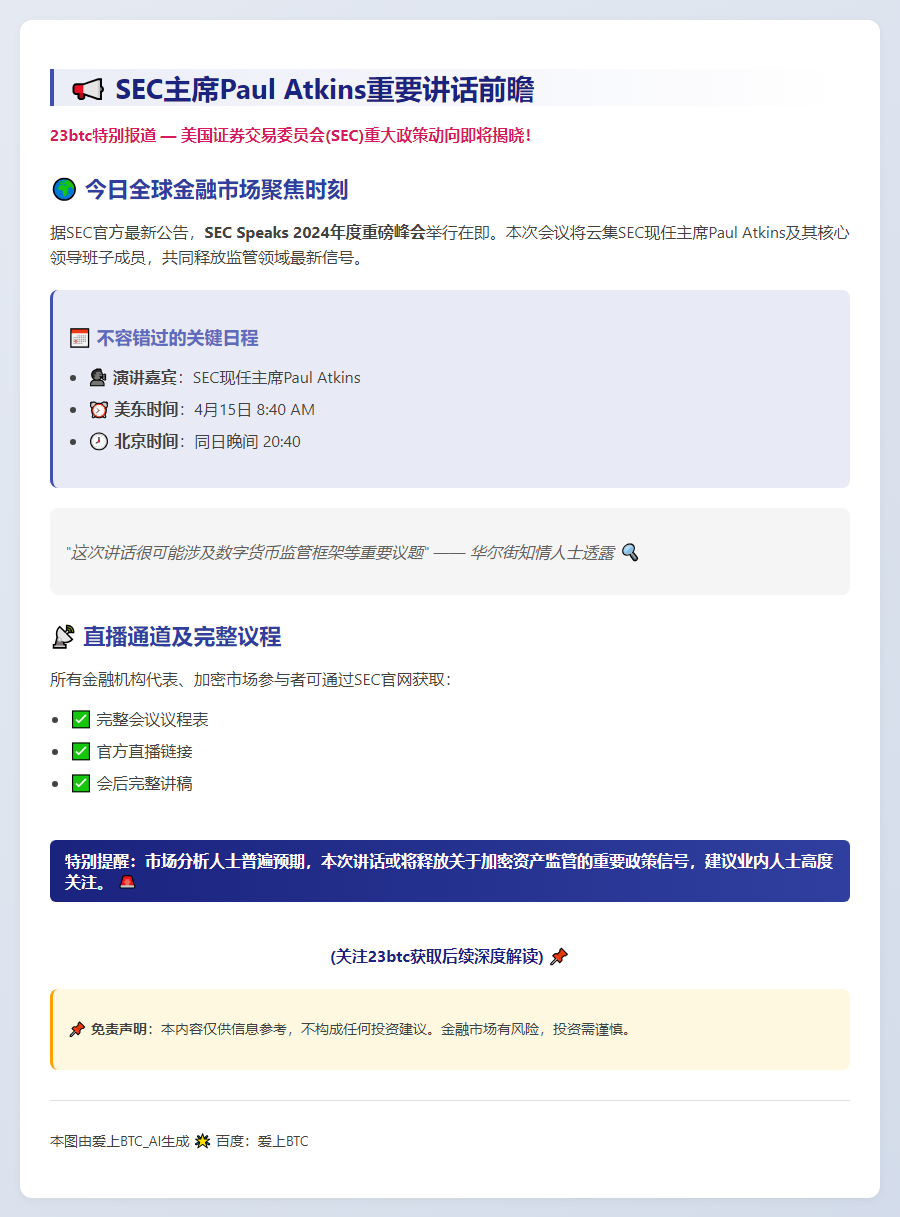This screenshot has height=1217, width=900.
Task: Click the sentence 所有金融机构代表、加密市场参与者
Action: pyautogui.click(x=250, y=680)
